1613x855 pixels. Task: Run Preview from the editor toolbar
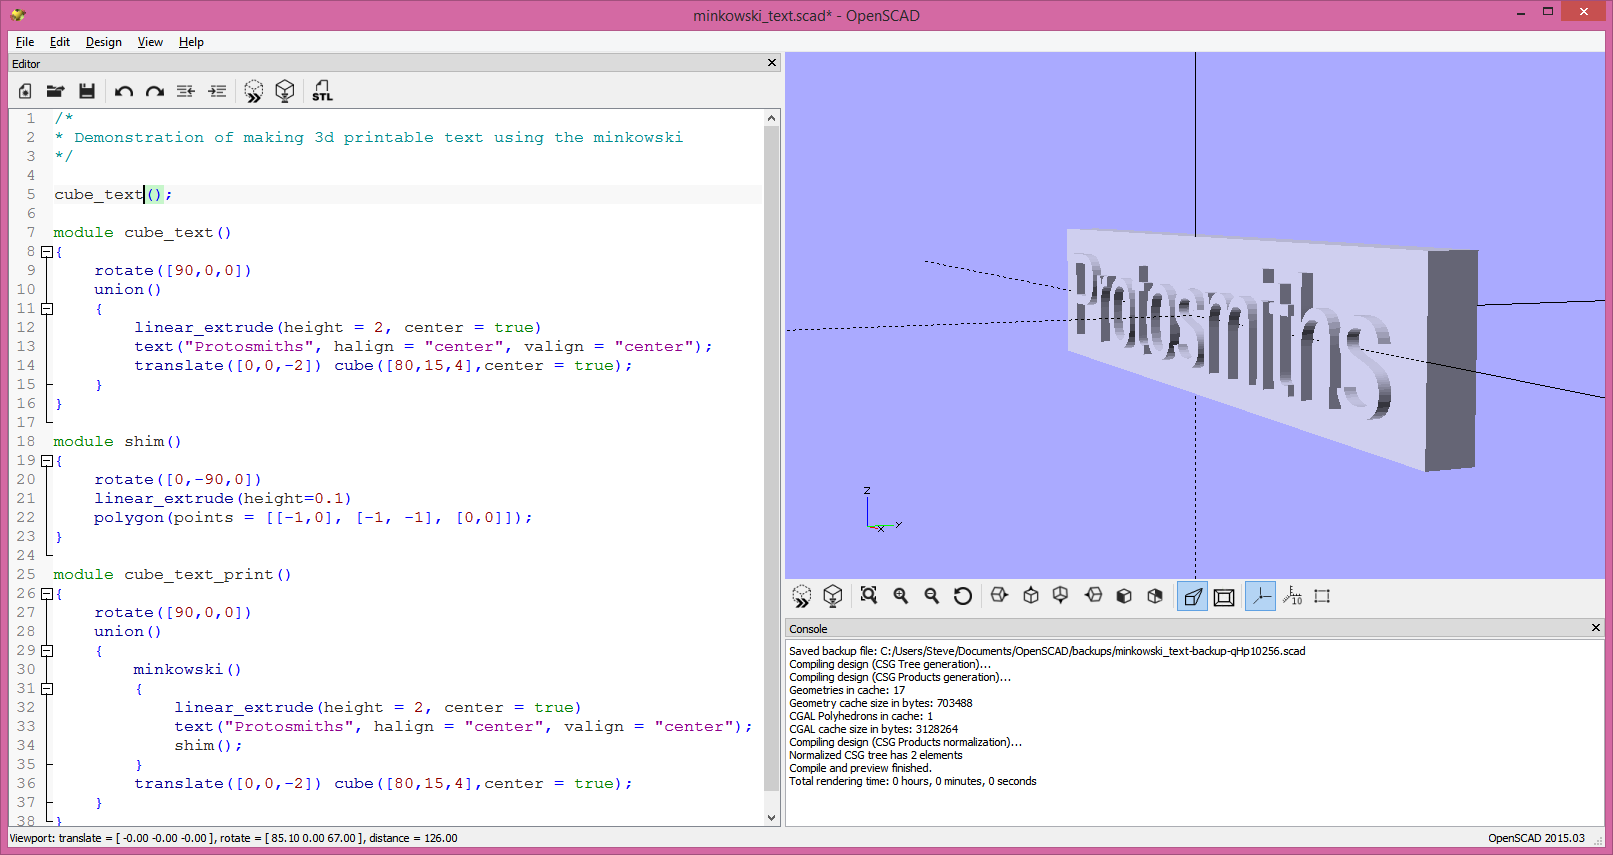[x=254, y=91]
